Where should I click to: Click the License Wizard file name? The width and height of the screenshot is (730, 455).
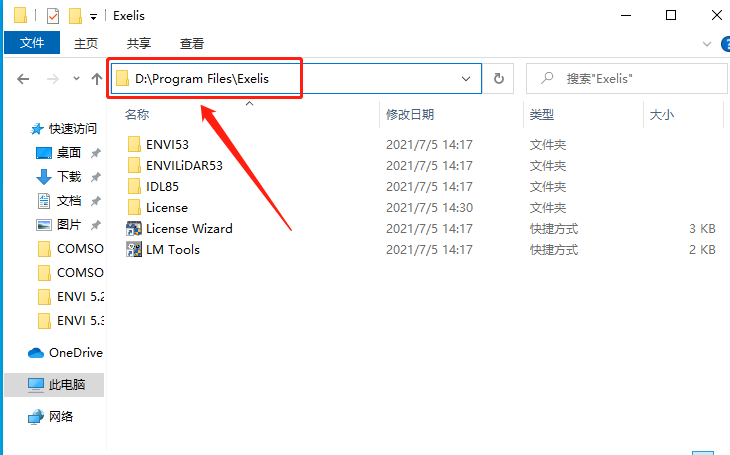pyautogui.click(x=189, y=229)
